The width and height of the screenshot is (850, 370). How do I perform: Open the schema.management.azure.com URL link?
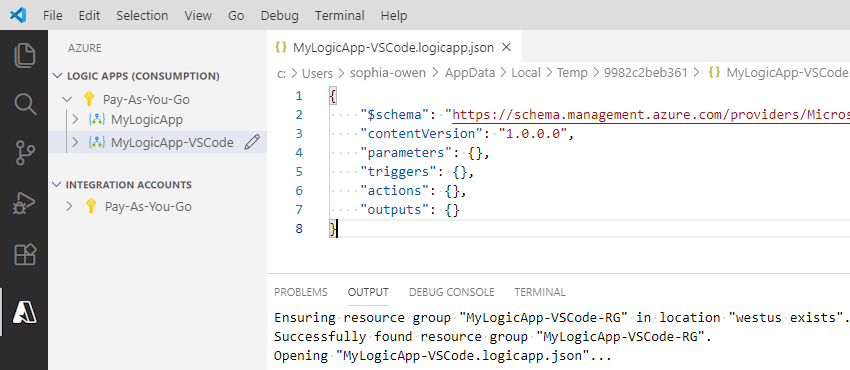coord(651,114)
